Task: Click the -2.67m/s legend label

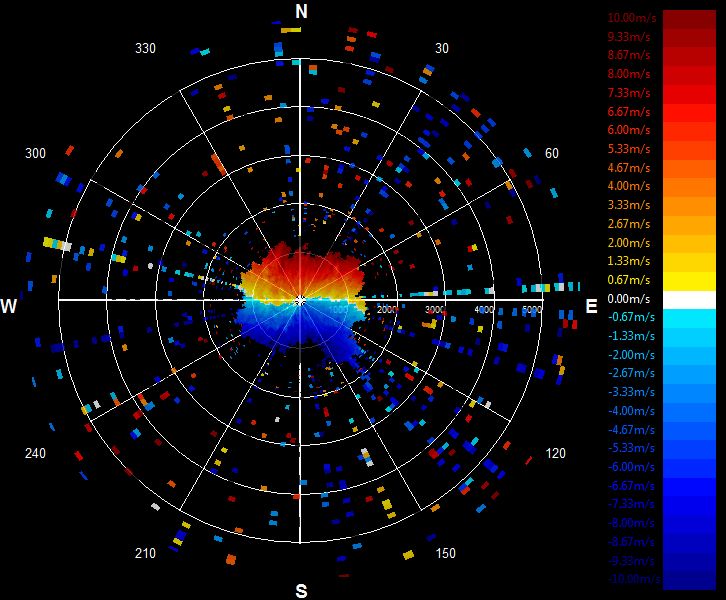Action: (632, 373)
